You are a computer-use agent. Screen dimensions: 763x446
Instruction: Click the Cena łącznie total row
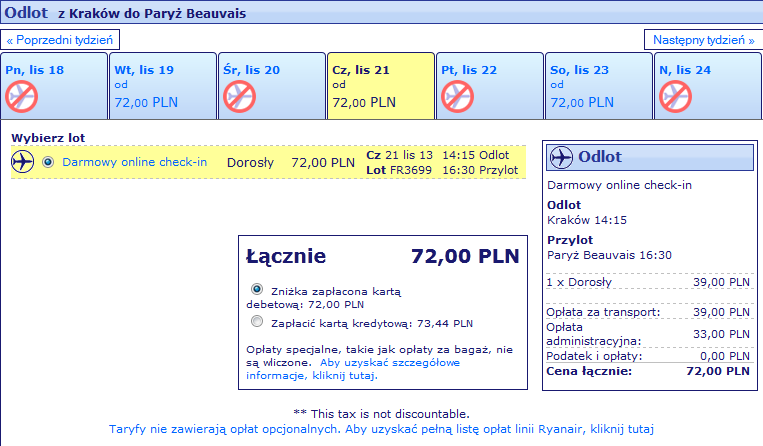click(648, 372)
